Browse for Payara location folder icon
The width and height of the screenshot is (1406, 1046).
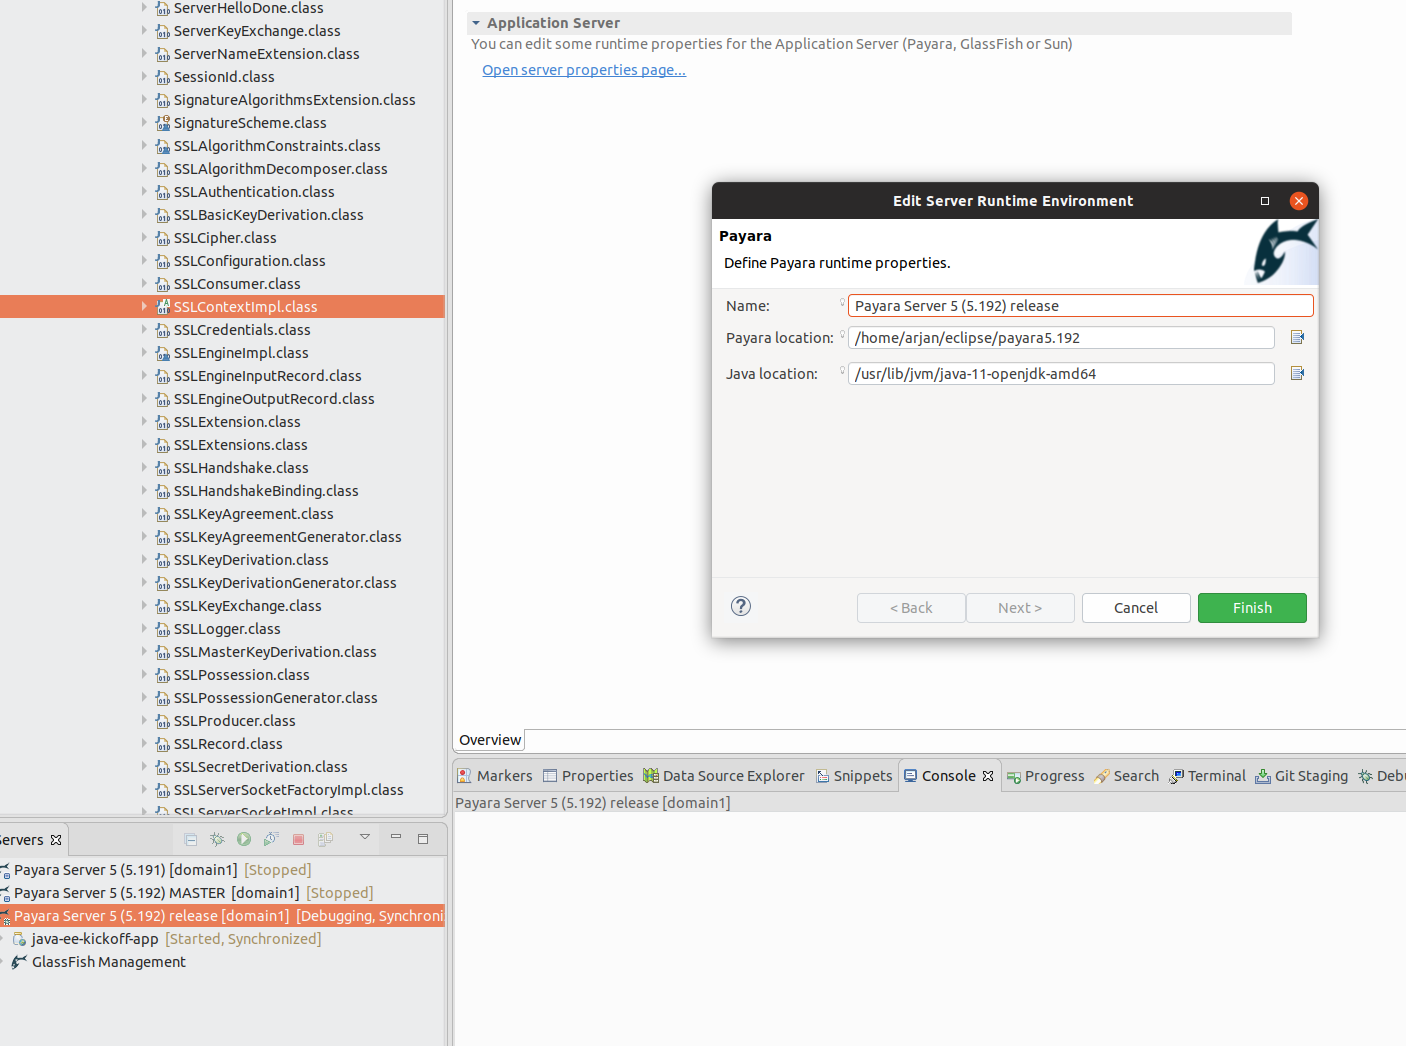pyautogui.click(x=1297, y=338)
